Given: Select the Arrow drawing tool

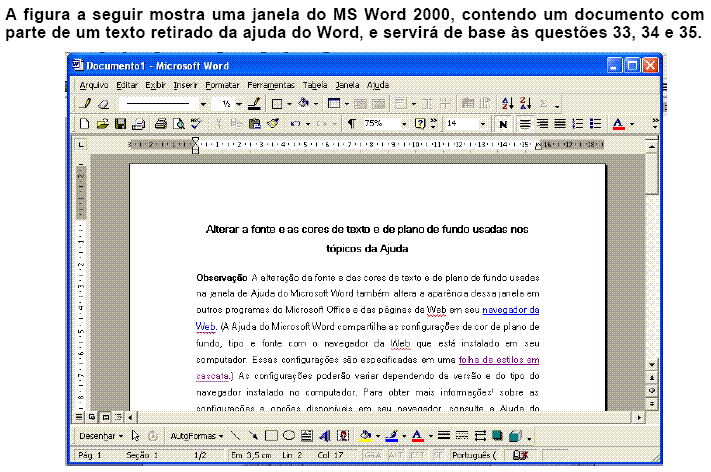Looking at the screenshot, I should point(253,436).
